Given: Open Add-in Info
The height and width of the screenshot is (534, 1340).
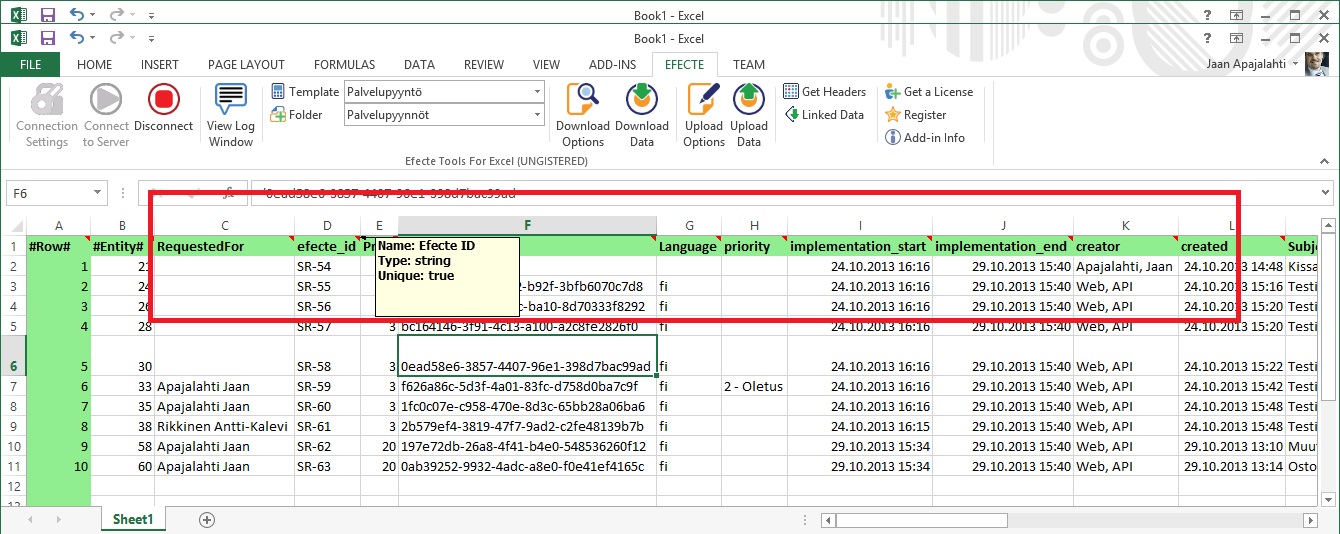Looking at the screenshot, I should tap(925, 138).
